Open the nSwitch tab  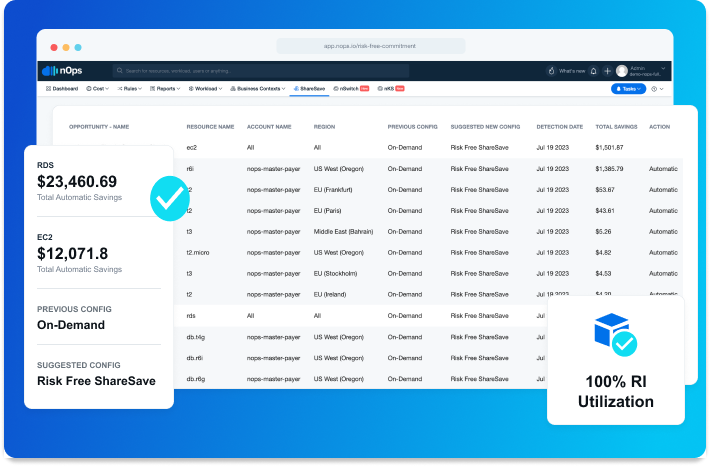tap(351, 89)
